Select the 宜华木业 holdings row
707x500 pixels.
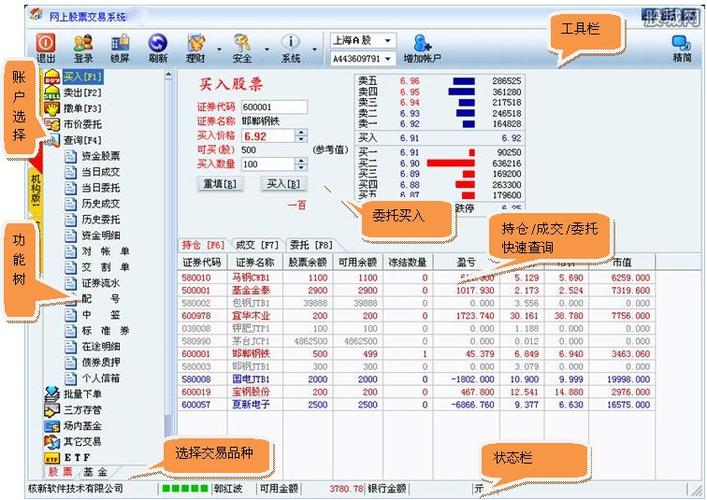click(x=416, y=316)
